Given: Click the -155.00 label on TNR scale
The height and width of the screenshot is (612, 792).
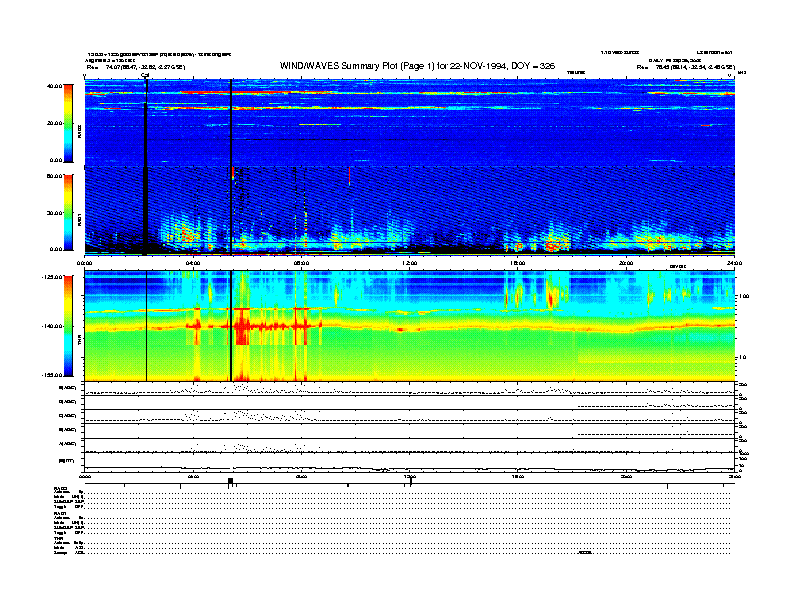Looking at the screenshot, I should point(52,374).
